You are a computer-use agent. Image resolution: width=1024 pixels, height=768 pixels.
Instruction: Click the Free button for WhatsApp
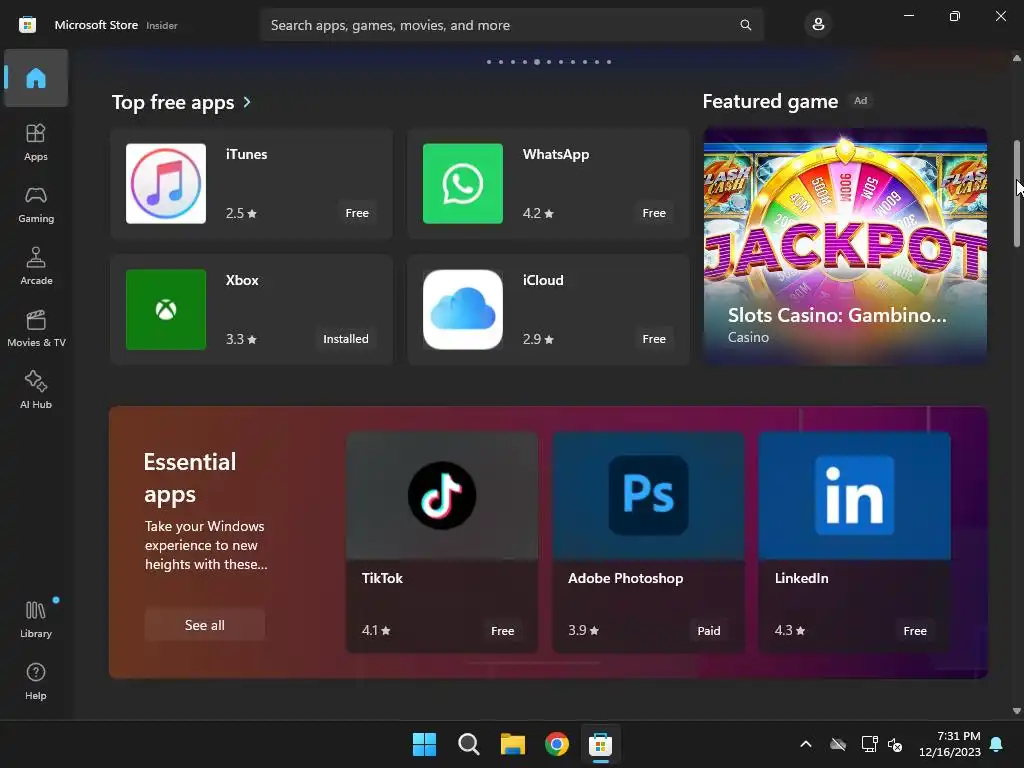click(x=654, y=213)
